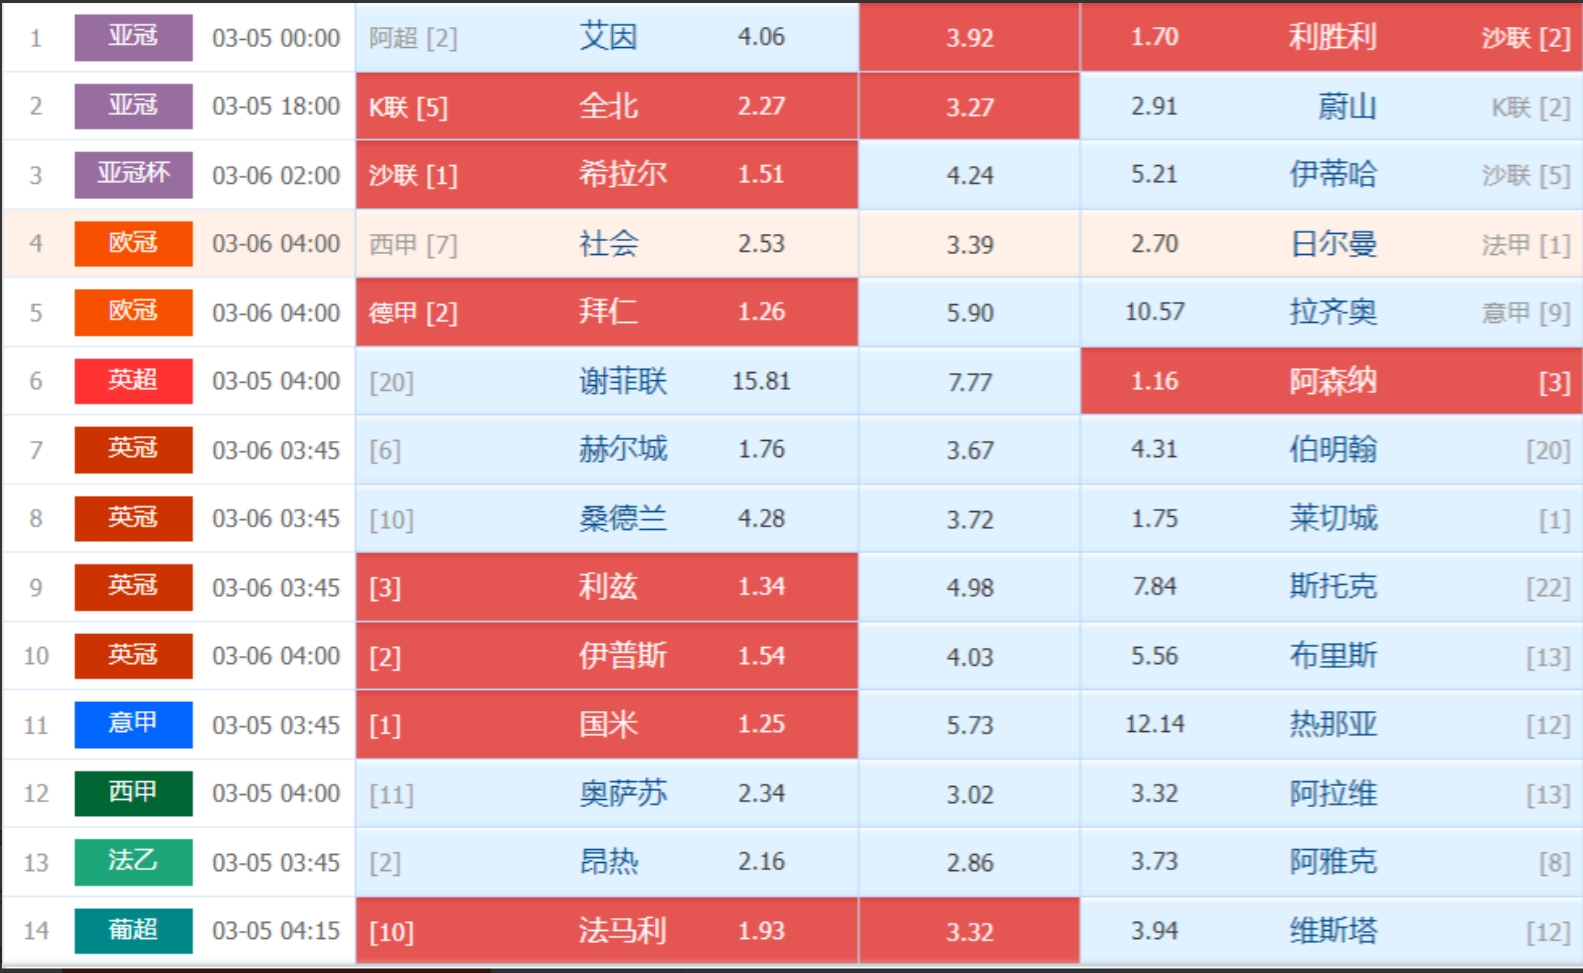Select away team 阿拉维
Image resolution: width=1583 pixels, height=973 pixels.
pos(1332,793)
